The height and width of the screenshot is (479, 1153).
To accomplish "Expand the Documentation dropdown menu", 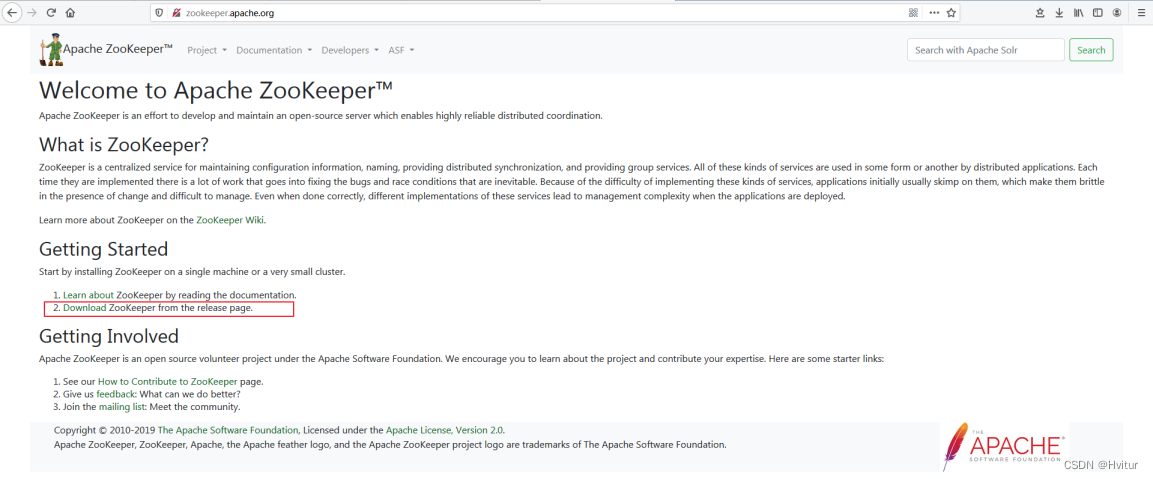I will click(x=274, y=50).
